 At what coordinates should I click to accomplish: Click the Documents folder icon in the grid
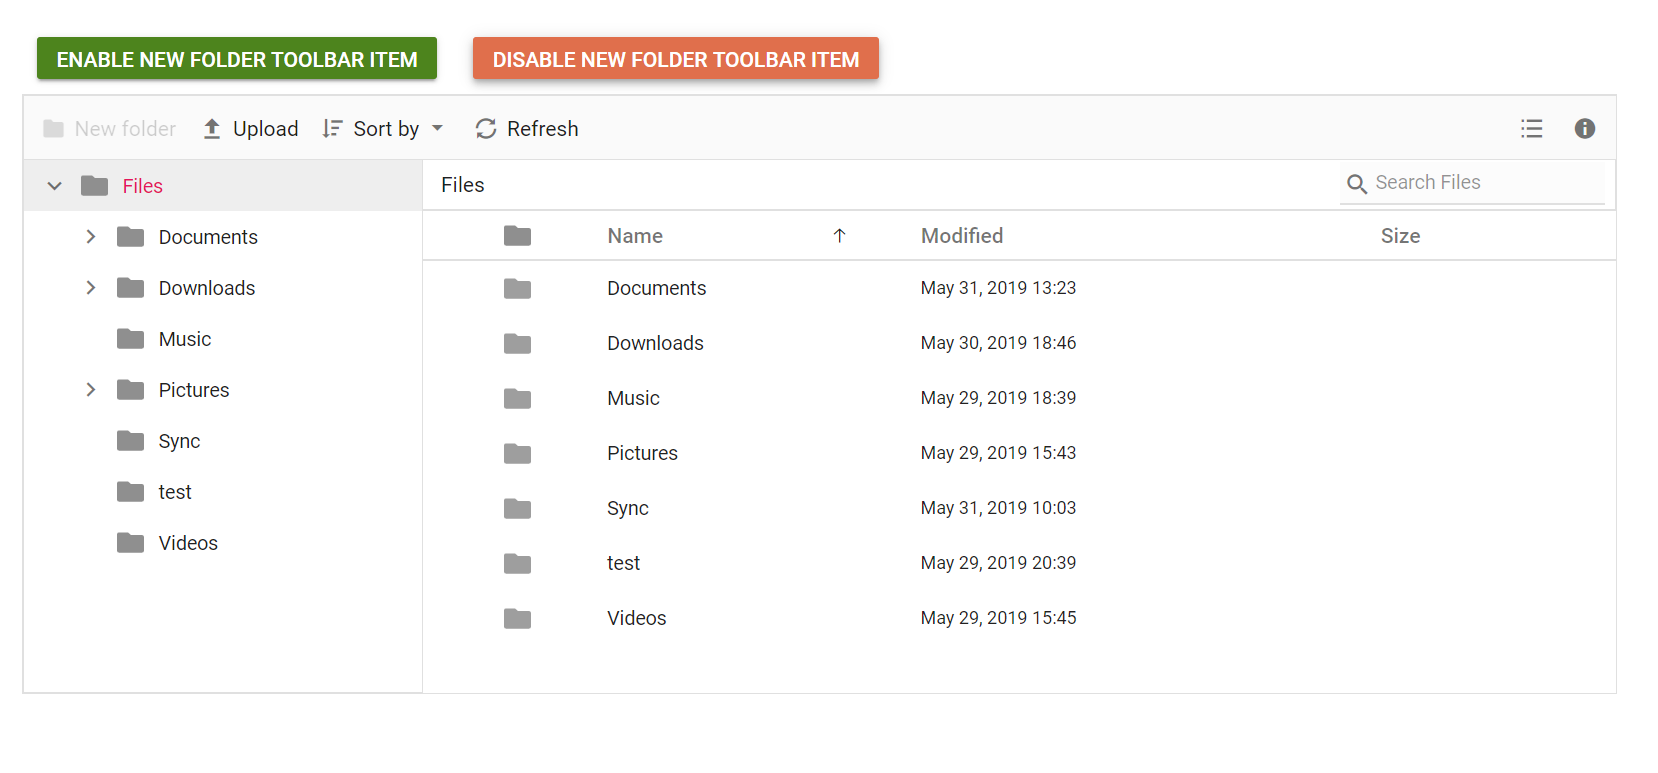click(517, 289)
